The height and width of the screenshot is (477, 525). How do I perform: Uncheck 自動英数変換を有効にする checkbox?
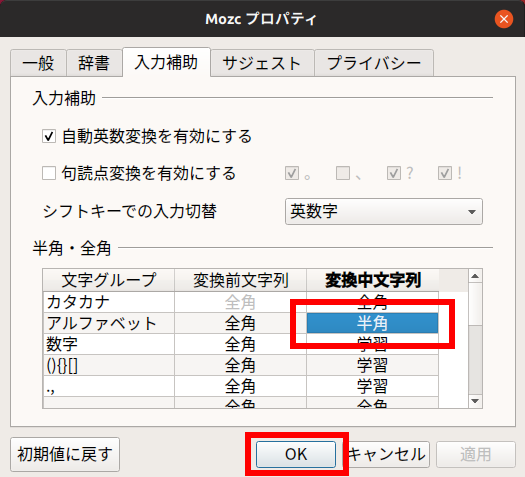(49, 136)
